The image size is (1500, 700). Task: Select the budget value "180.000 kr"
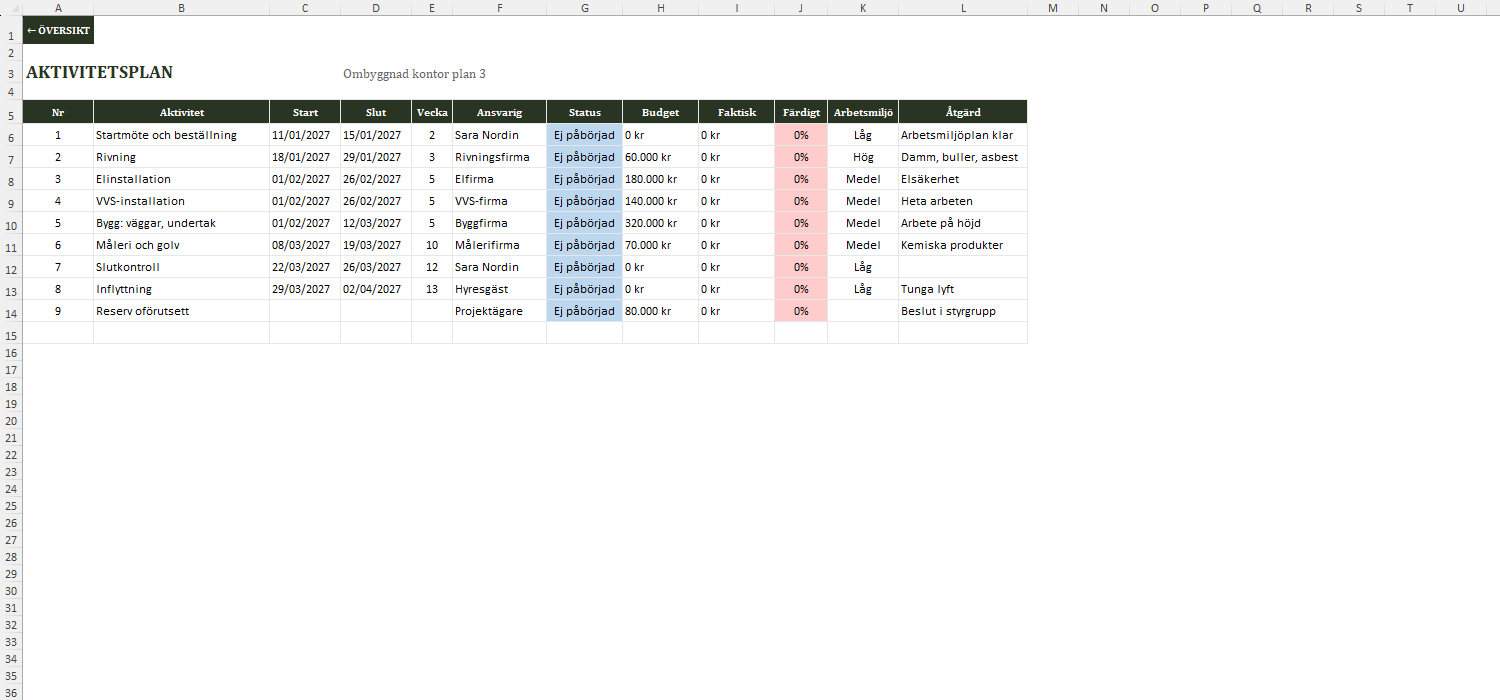point(661,179)
